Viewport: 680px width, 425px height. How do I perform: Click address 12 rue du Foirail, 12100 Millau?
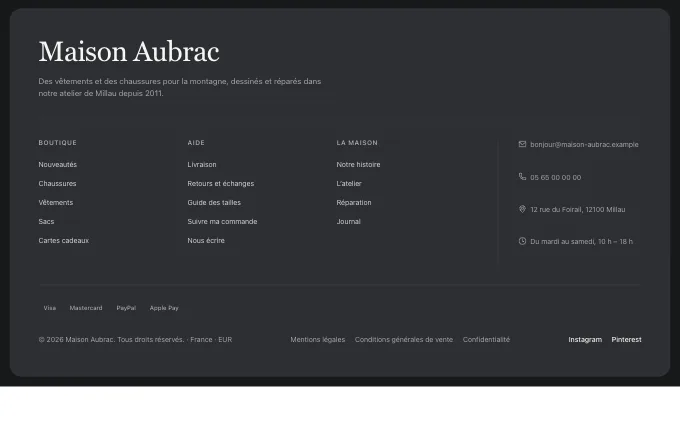578,209
